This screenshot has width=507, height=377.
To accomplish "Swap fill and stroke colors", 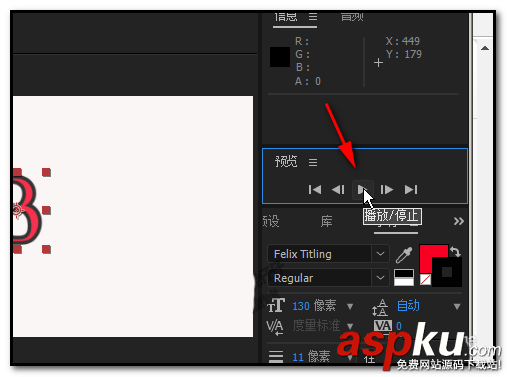I will pos(455,251).
